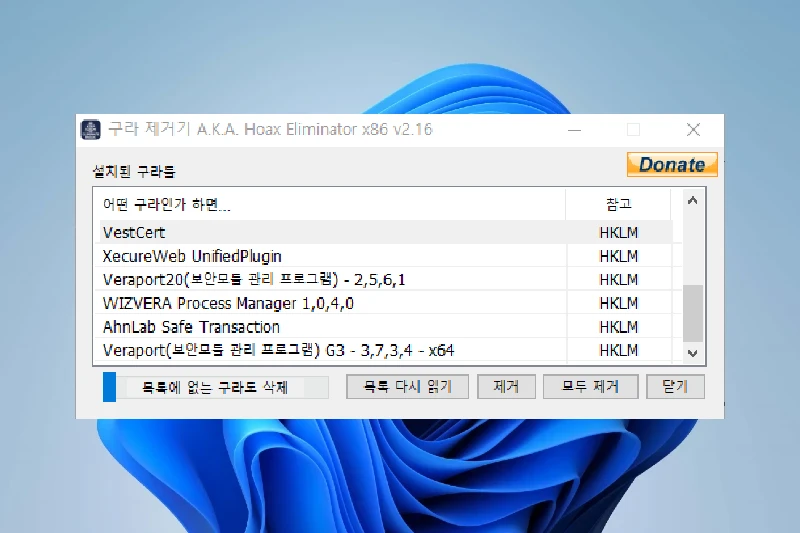Click the Hoax Eliminator app icon in title bar
800x533 pixels.
click(x=91, y=130)
